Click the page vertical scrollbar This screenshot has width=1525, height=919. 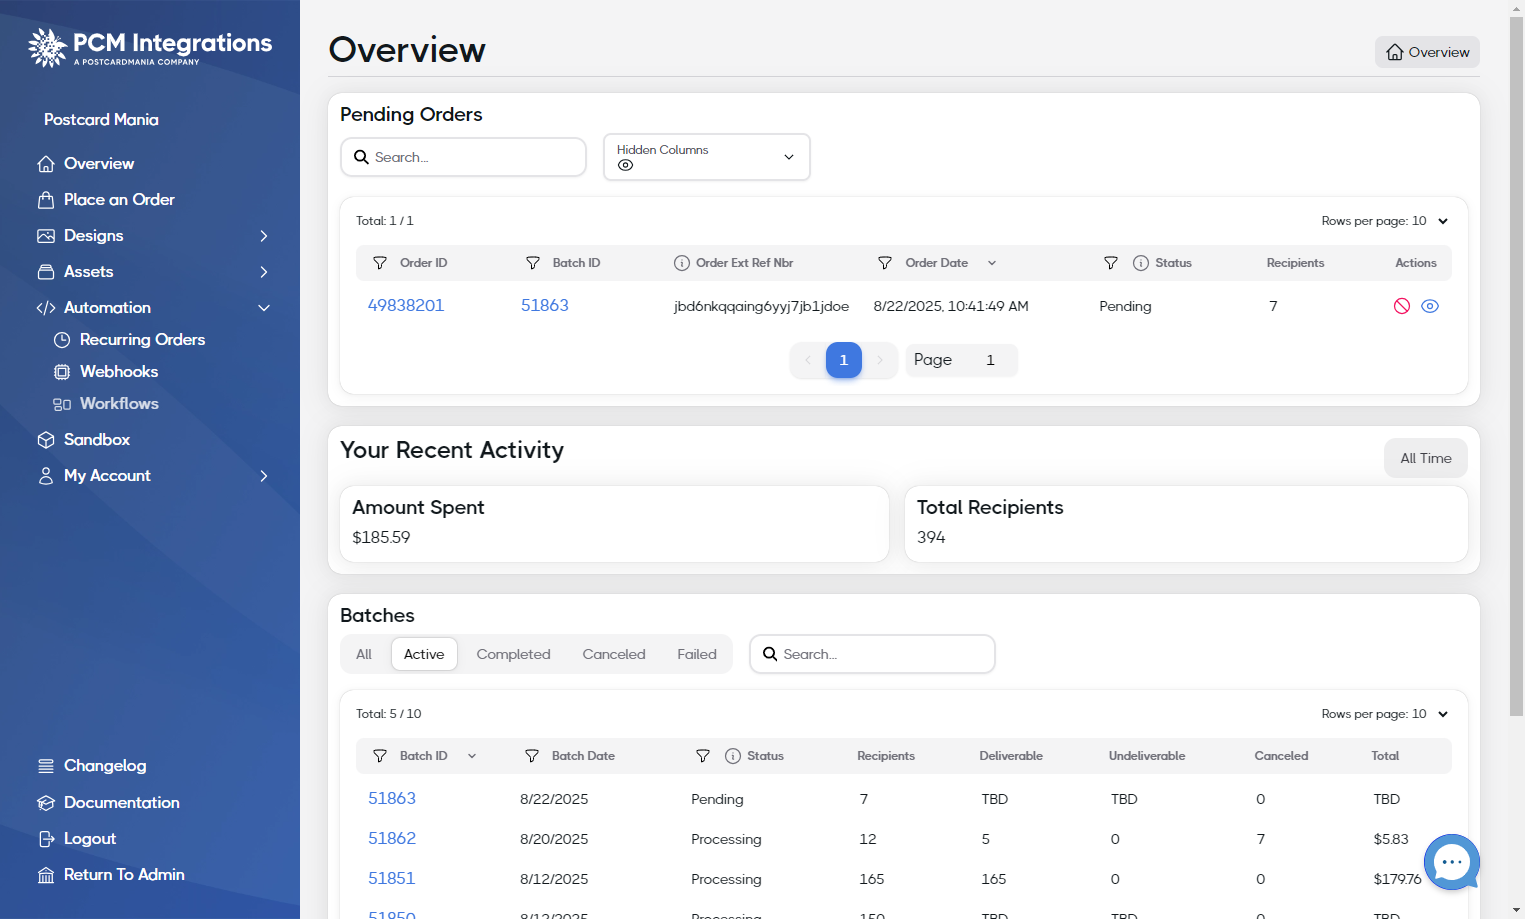(1517, 366)
